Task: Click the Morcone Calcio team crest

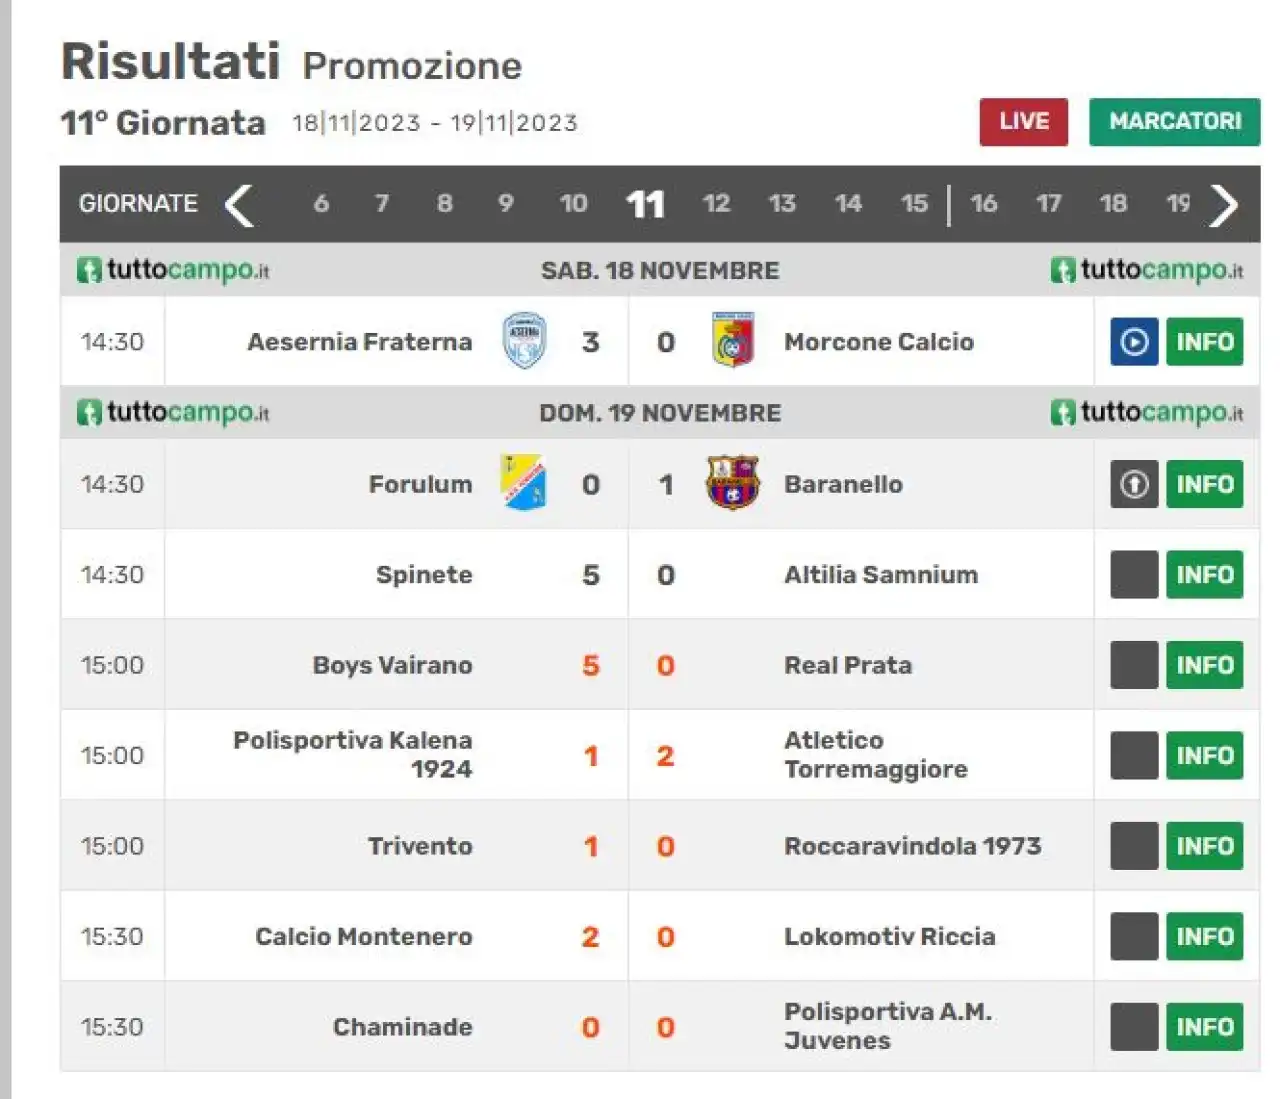Action: [x=733, y=341]
